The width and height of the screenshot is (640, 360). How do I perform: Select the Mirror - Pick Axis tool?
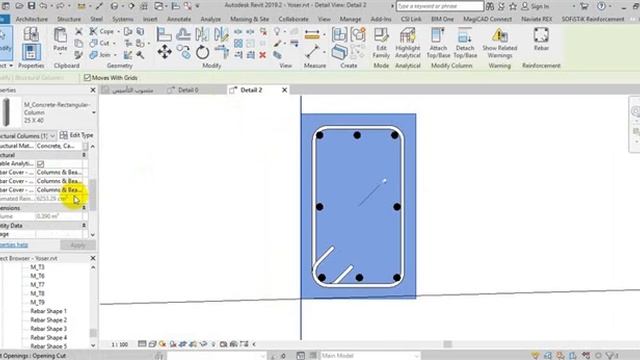202,34
